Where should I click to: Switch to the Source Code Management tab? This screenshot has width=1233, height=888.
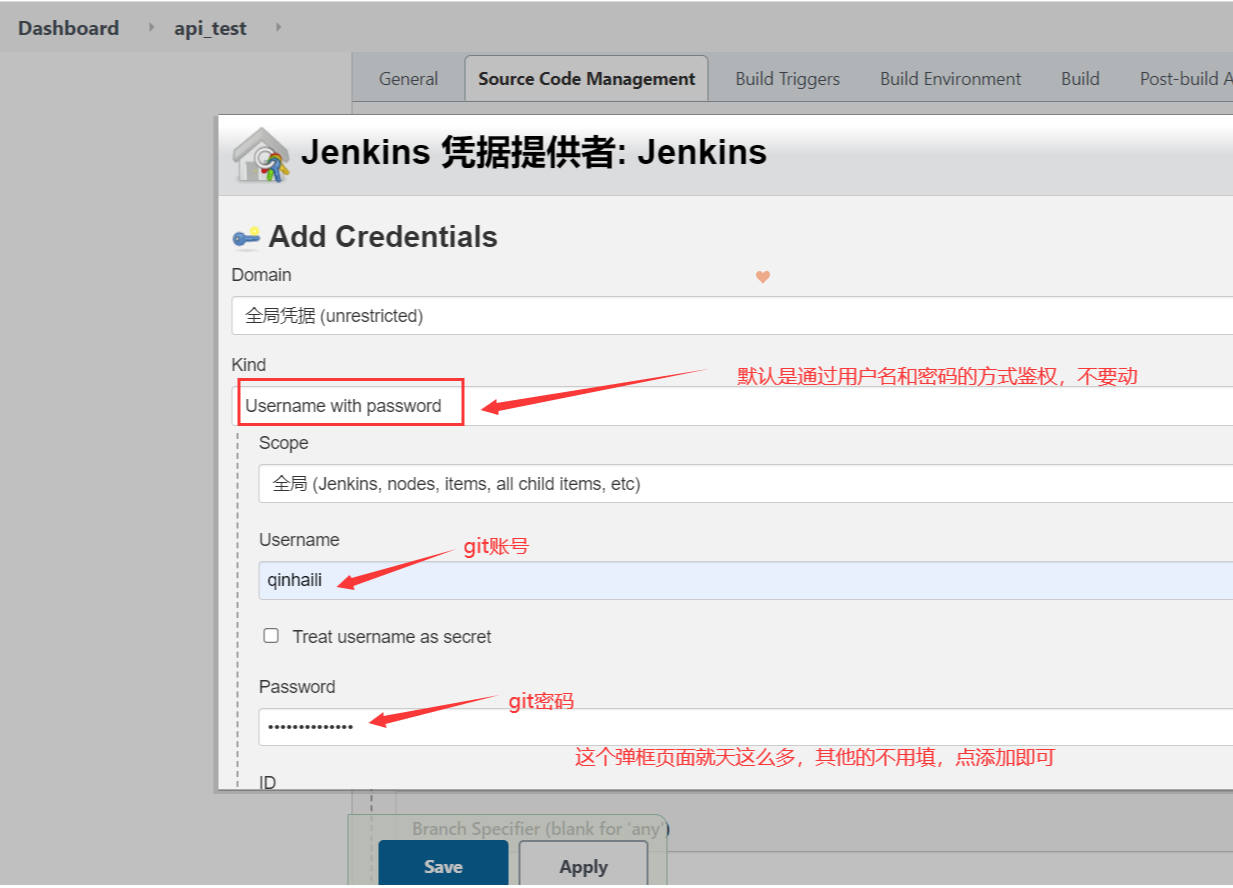(x=587, y=79)
